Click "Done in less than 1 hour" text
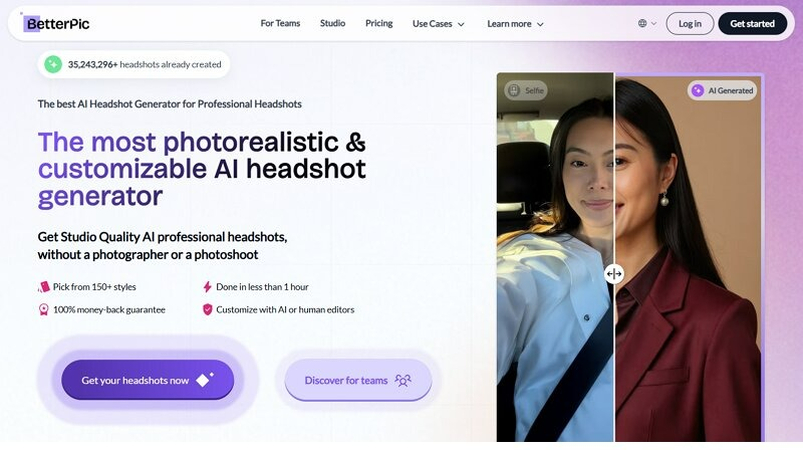Viewport: 803px width, 450px height. 262,287
